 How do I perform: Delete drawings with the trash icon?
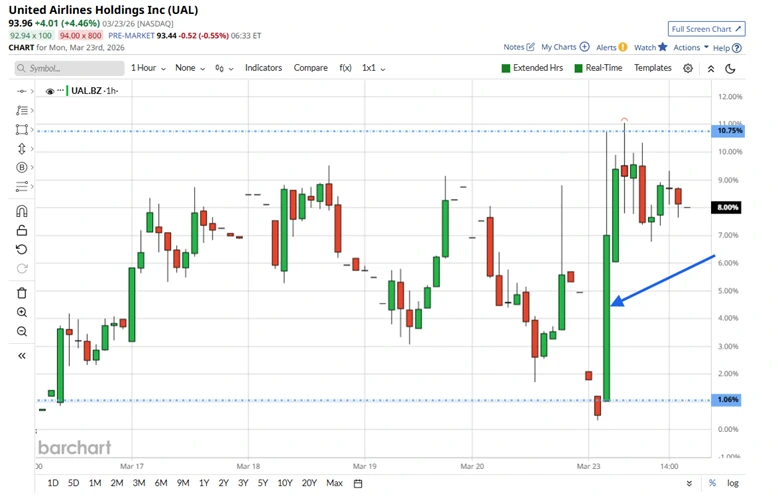click(x=22, y=293)
